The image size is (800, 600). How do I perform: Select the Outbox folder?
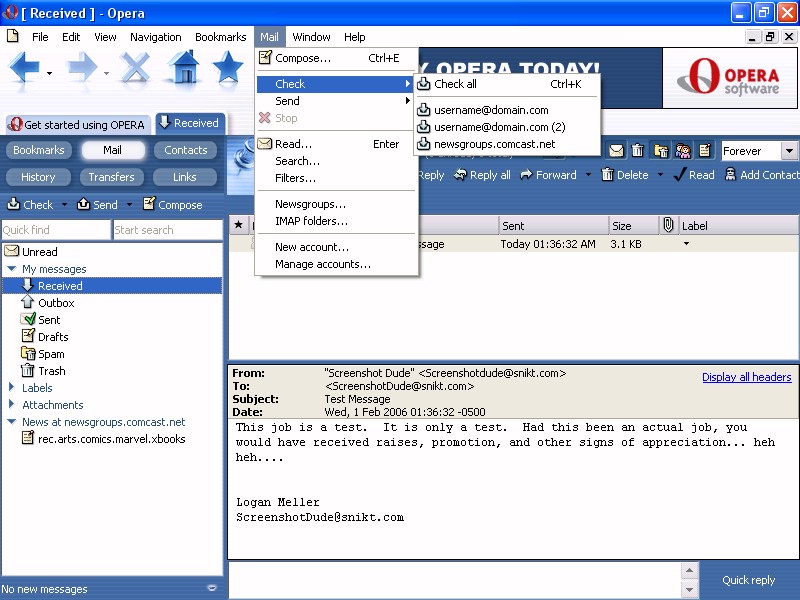tap(48, 303)
